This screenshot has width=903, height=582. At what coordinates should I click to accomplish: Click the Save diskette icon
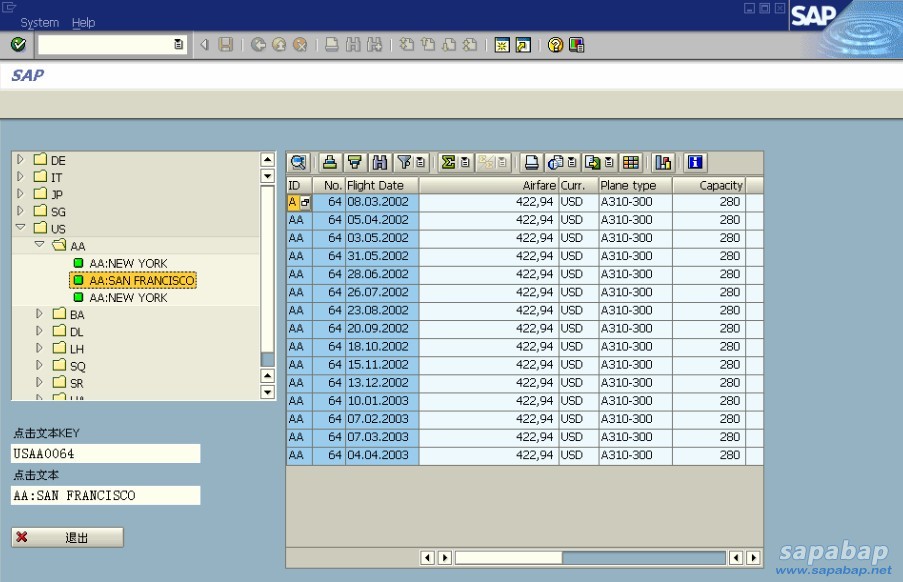[226, 44]
